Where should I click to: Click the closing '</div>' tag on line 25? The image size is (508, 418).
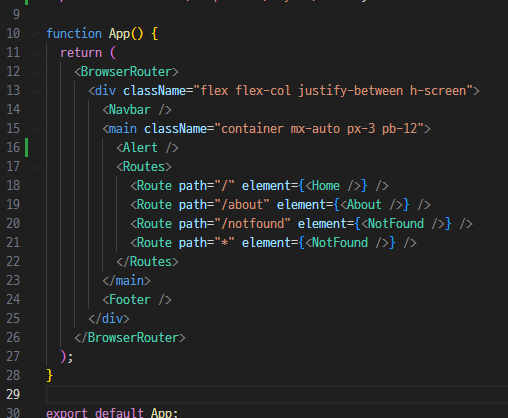click(109, 319)
